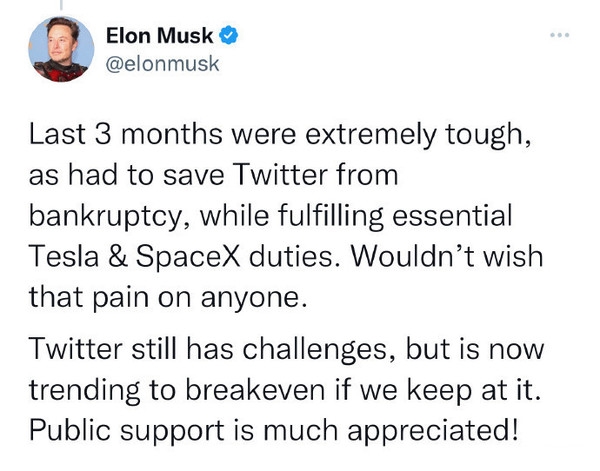This screenshot has height=471, width=600.
Task: Open the @elonmusk handle link
Action: coord(162,63)
